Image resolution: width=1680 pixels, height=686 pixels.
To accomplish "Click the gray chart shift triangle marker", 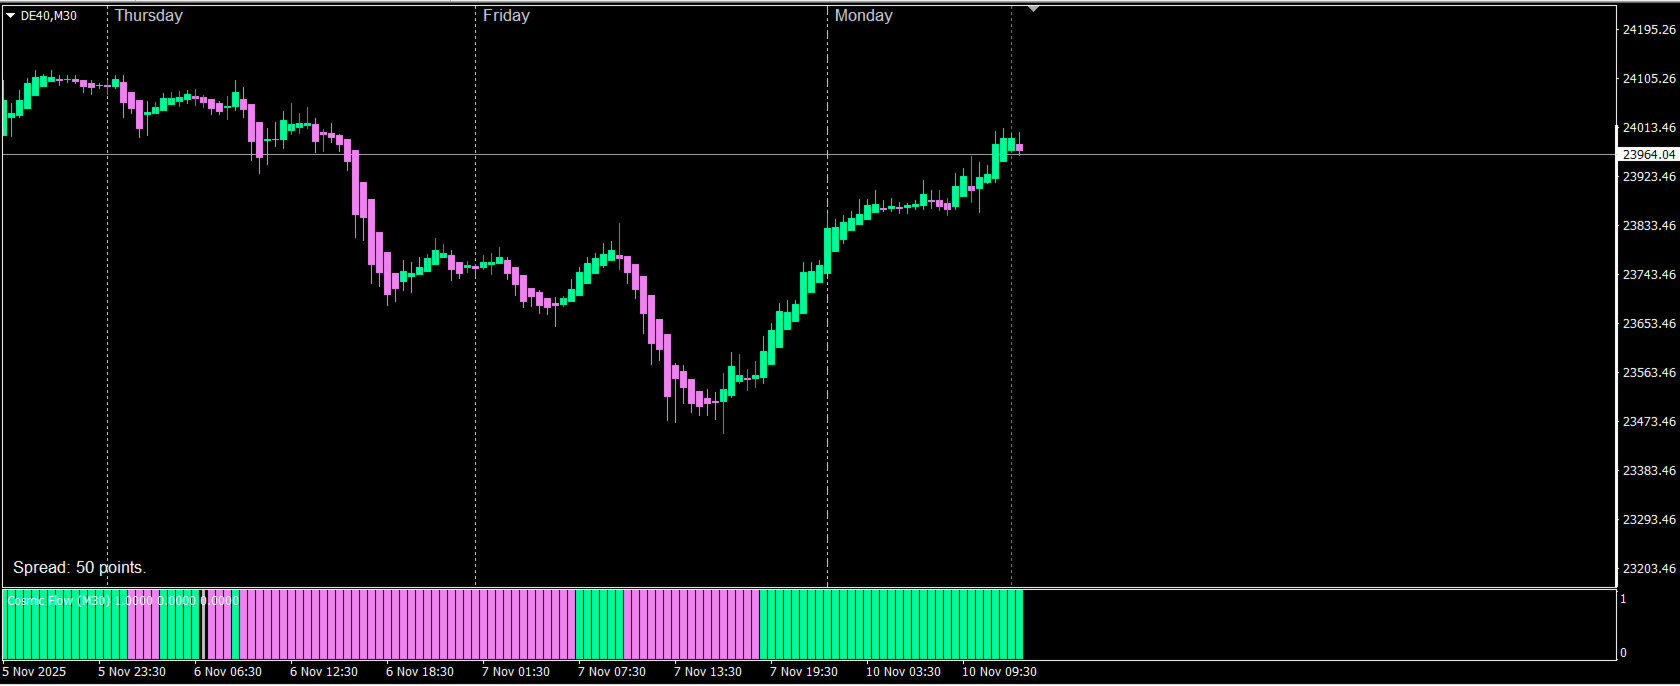I will pos(1034,9).
